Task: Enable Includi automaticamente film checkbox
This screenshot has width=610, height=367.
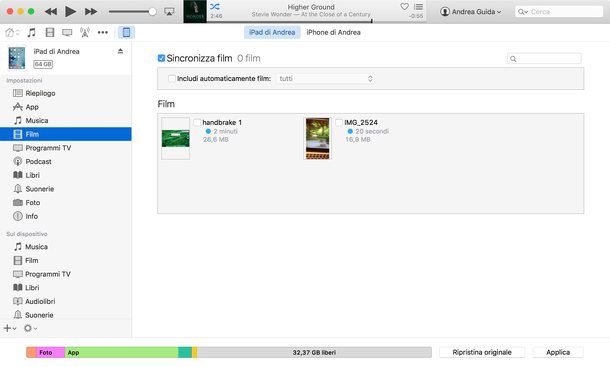Action: 172,79
